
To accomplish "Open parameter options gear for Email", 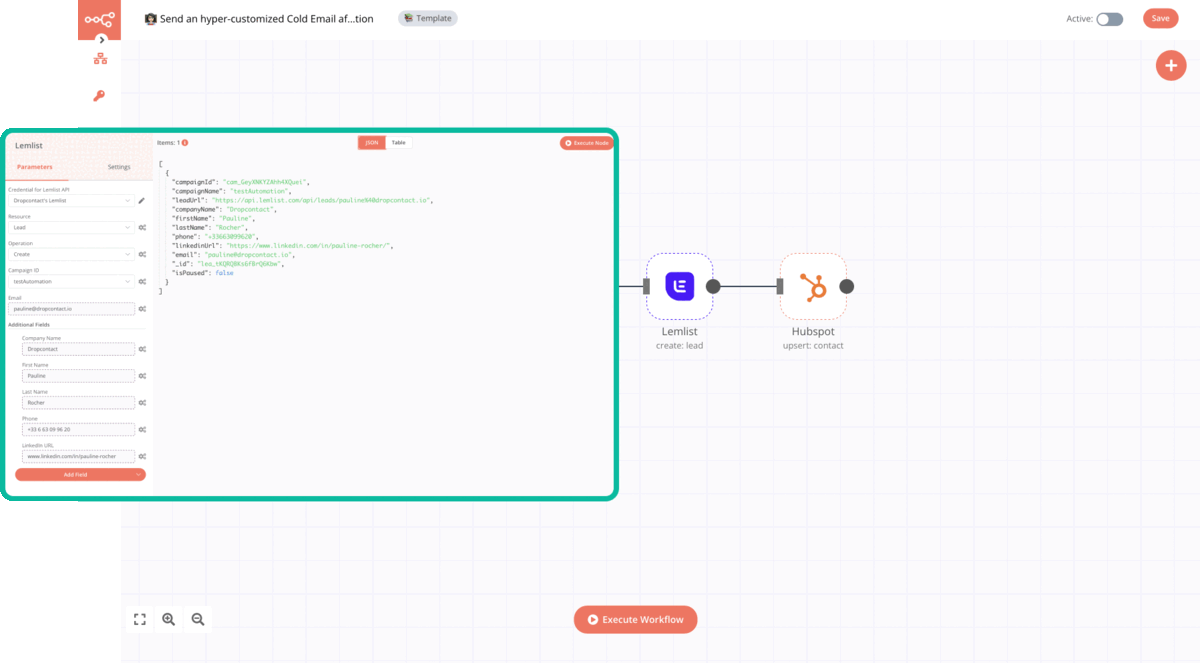I will point(143,309).
